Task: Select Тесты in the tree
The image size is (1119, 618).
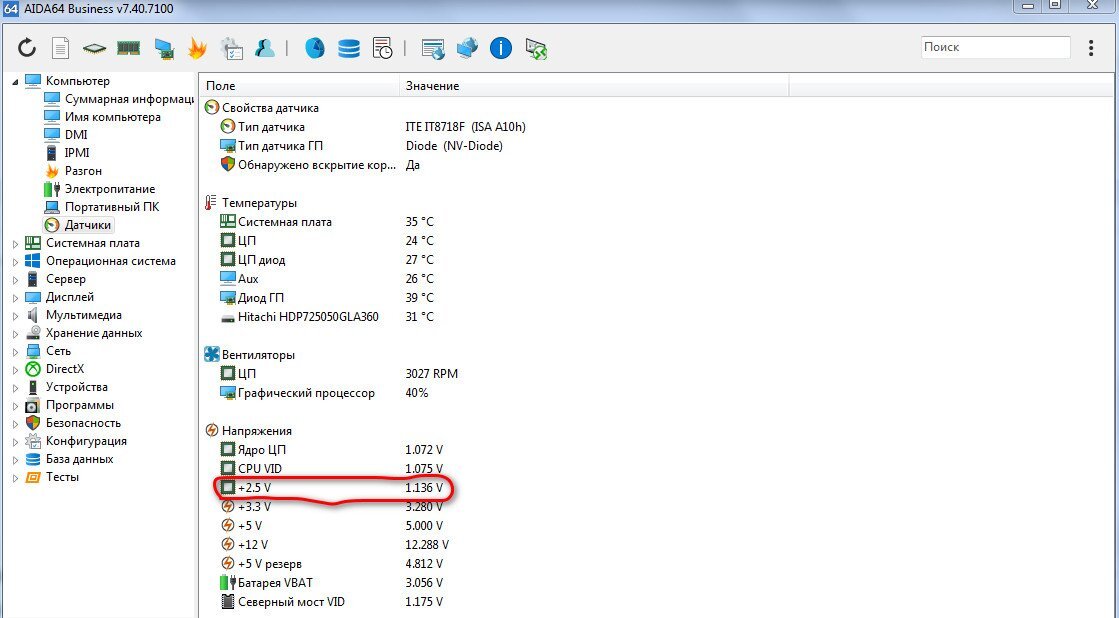Action: (x=52, y=477)
